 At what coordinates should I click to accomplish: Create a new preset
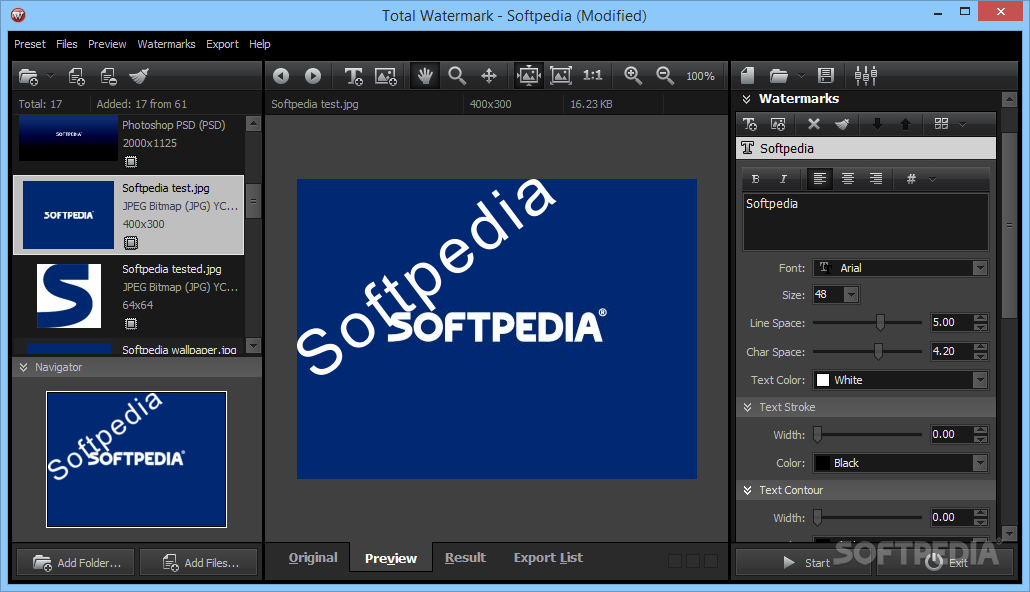(x=748, y=76)
